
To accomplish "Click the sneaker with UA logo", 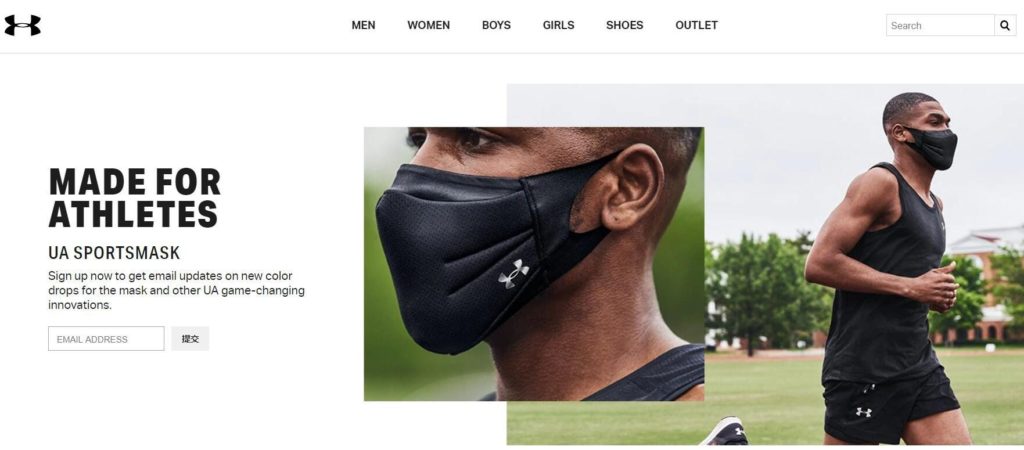I will pos(724,433).
